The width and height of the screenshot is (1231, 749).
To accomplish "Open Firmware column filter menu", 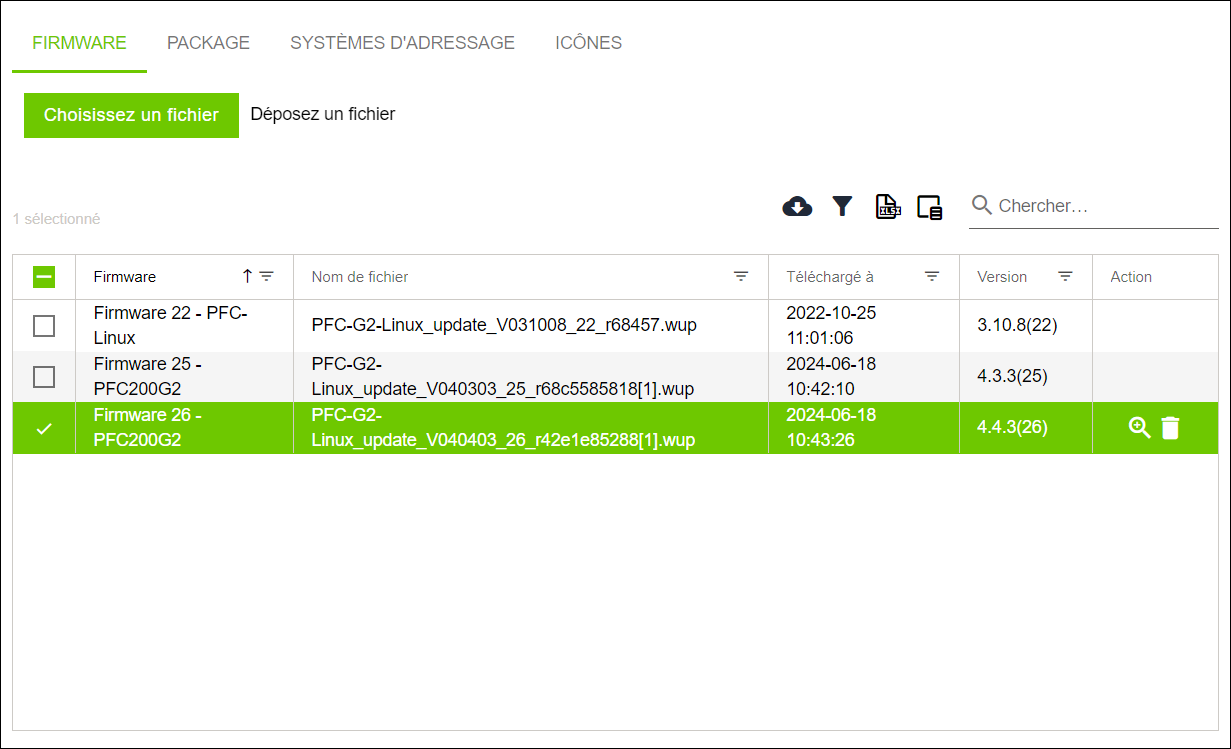I will coord(266,276).
